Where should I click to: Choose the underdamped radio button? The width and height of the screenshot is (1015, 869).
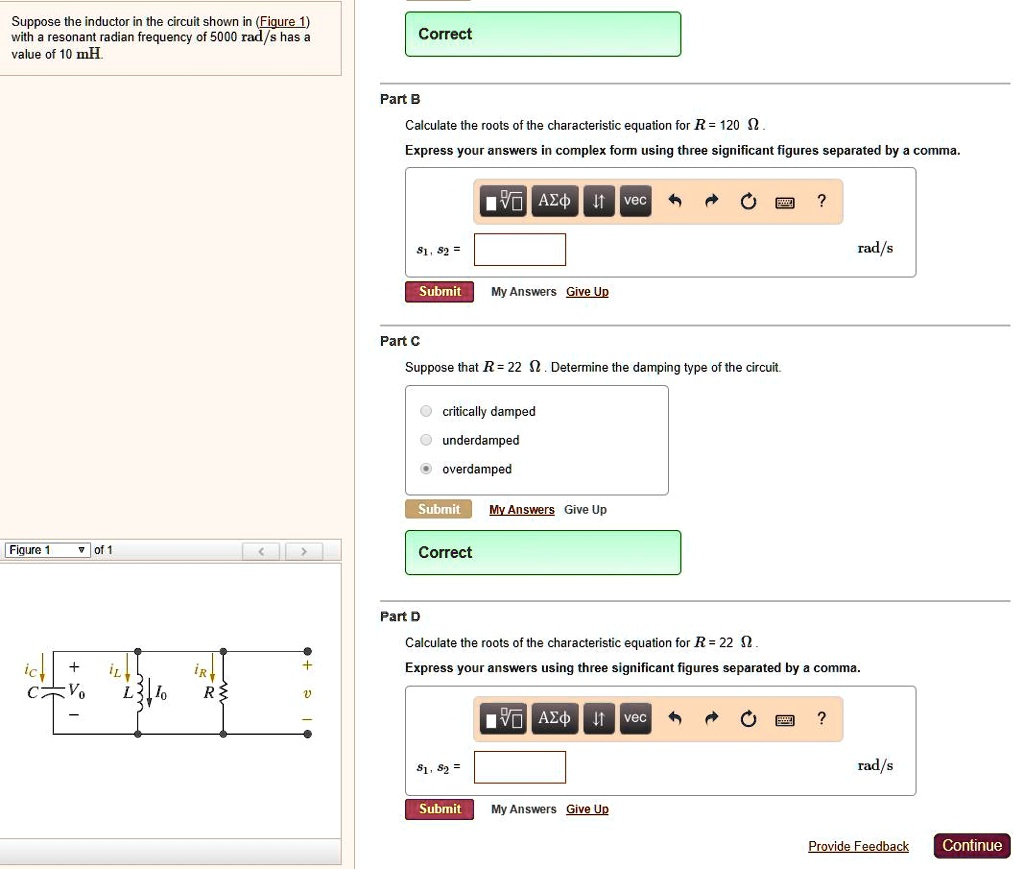pyautogui.click(x=425, y=440)
